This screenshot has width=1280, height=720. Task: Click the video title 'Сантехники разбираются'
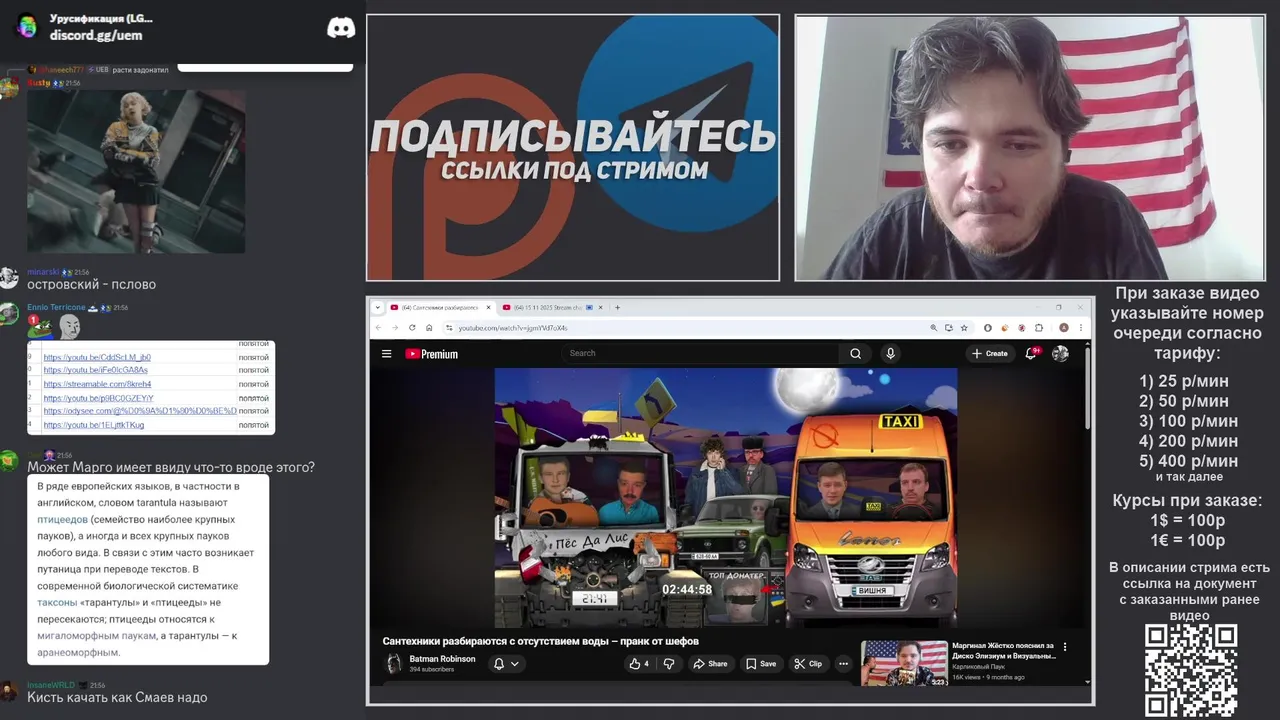[540, 641]
